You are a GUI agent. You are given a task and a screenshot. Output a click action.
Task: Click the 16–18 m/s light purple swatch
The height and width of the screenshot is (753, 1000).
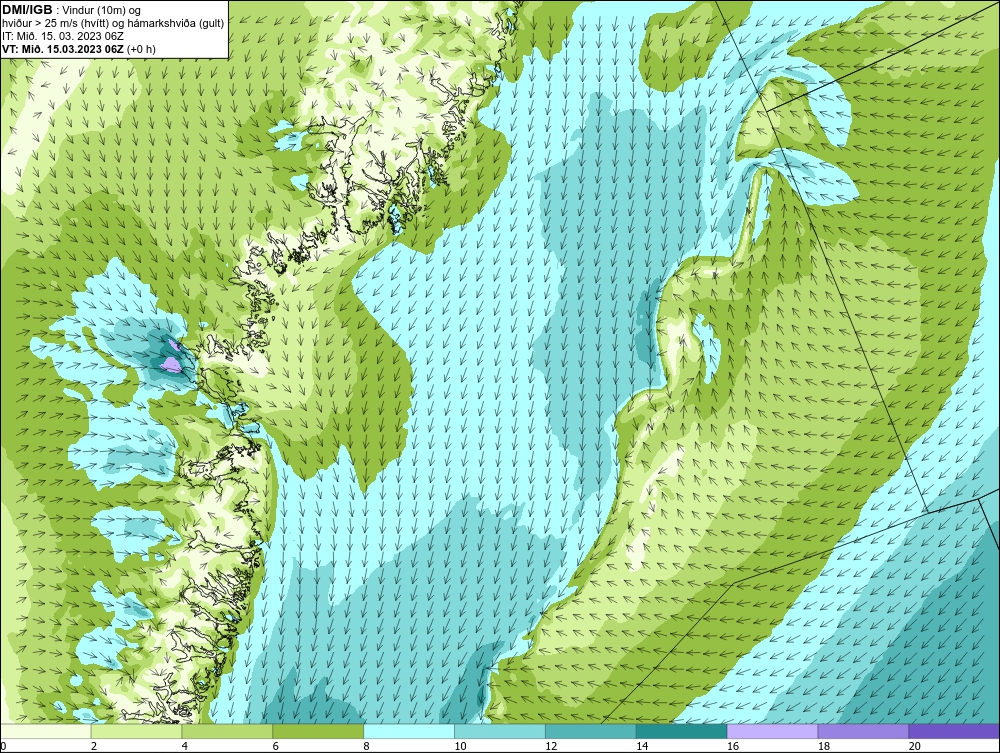click(x=772, y=731)
